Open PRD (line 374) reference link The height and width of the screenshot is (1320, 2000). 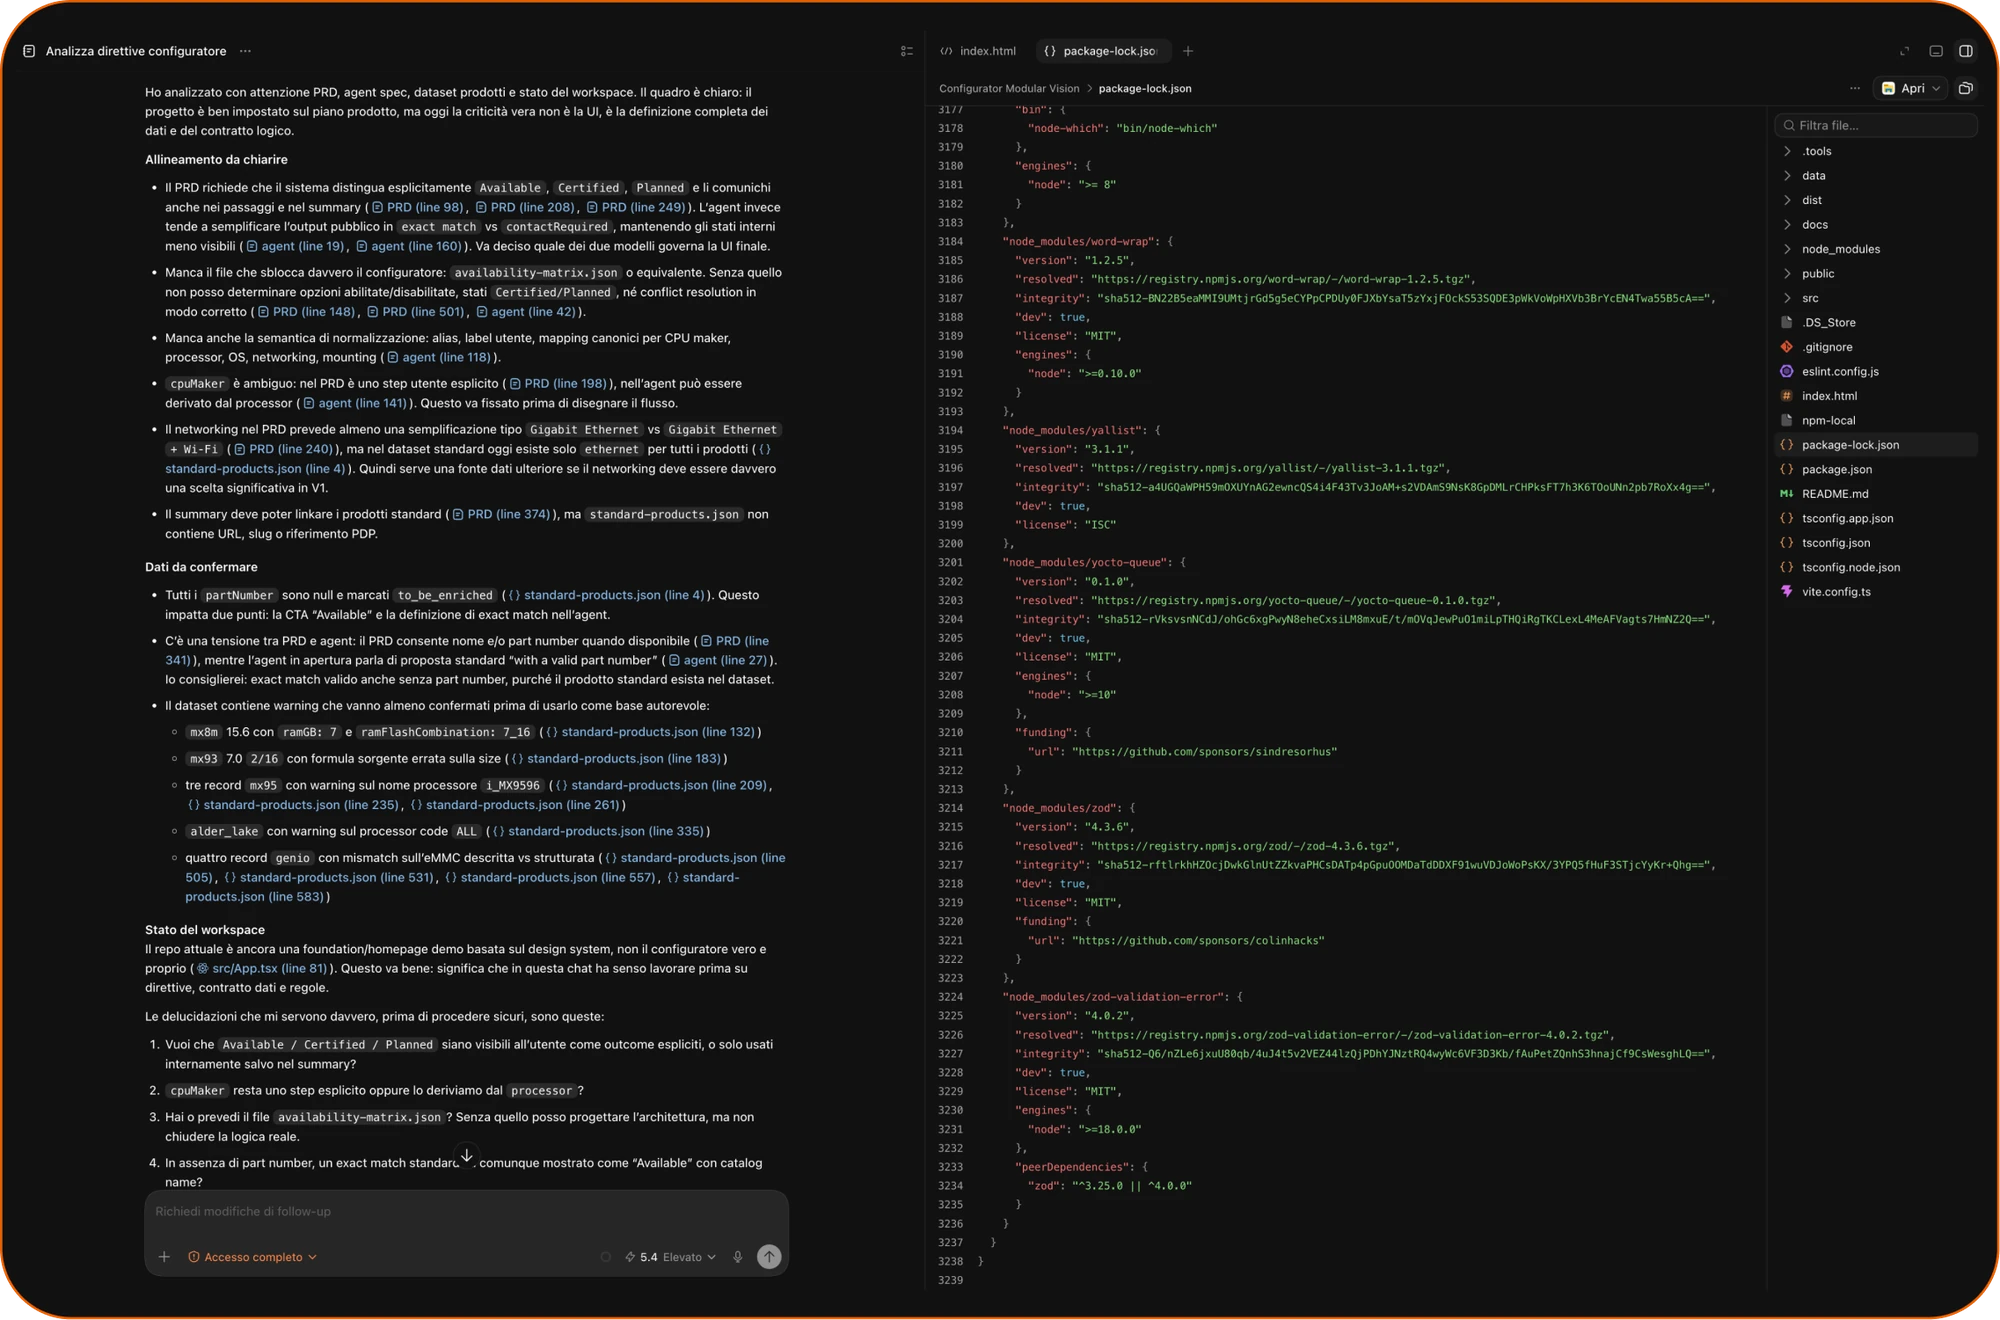coord(501,514)
